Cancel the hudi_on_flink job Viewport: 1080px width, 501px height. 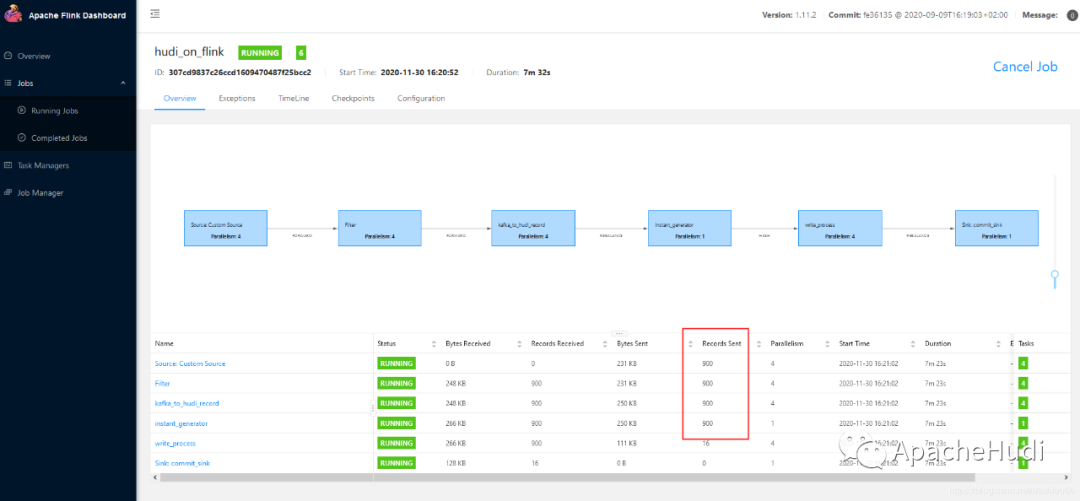[1024, 67]
